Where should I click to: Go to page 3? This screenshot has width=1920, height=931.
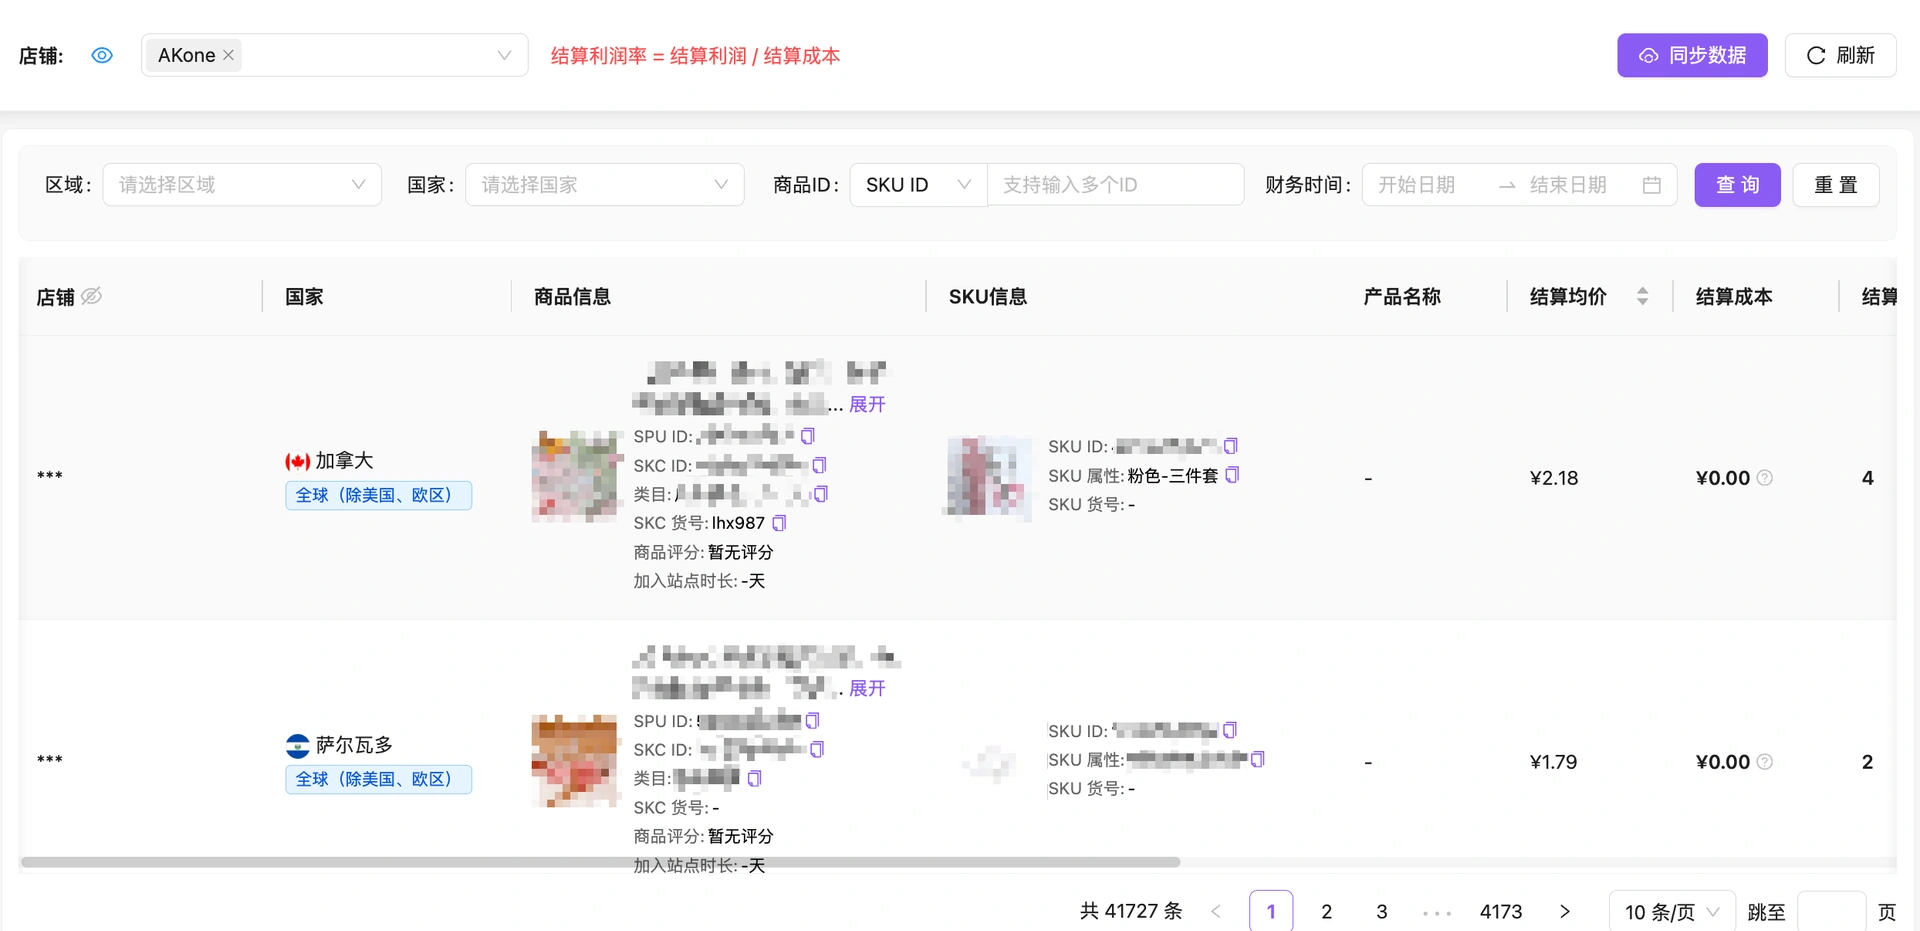[1382, 911]
